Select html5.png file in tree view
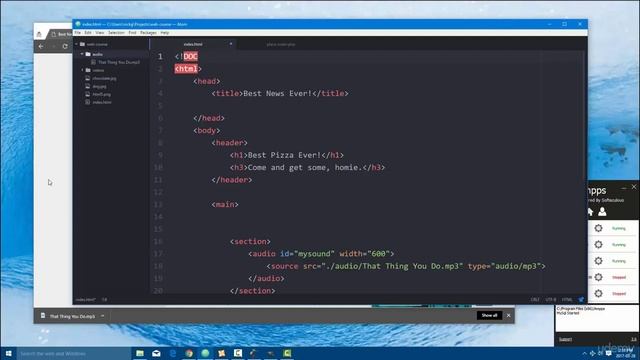Screen dimensions: 640x360 [101, 94]
